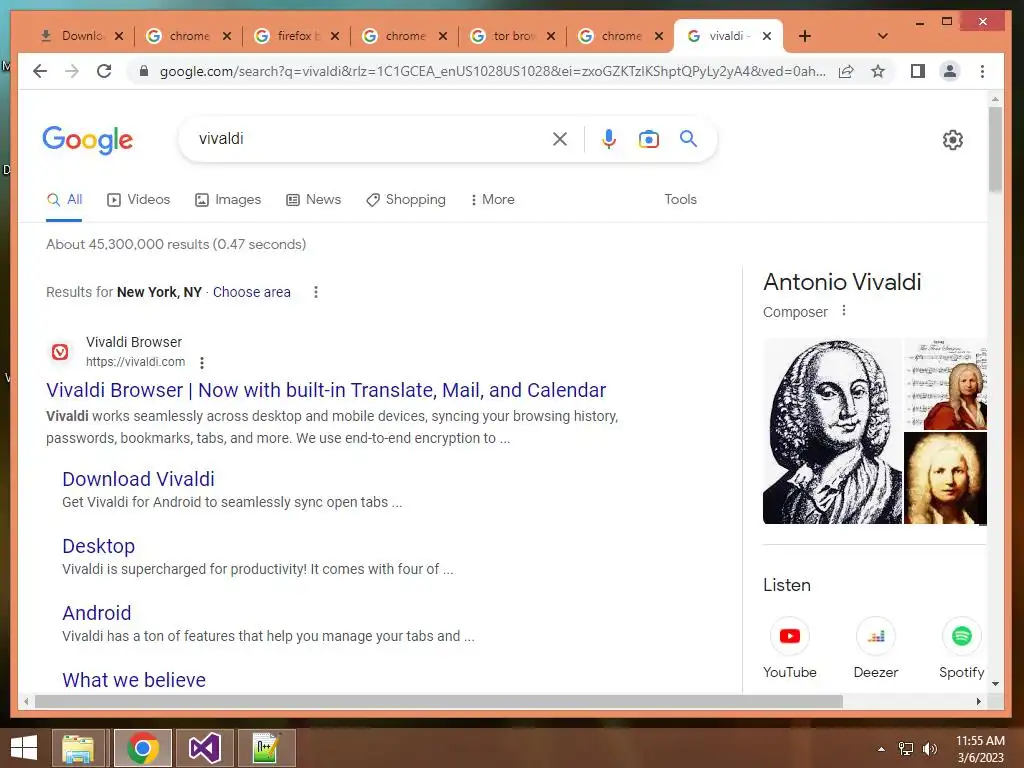Open the What we believe link

[x=134, y=680]
